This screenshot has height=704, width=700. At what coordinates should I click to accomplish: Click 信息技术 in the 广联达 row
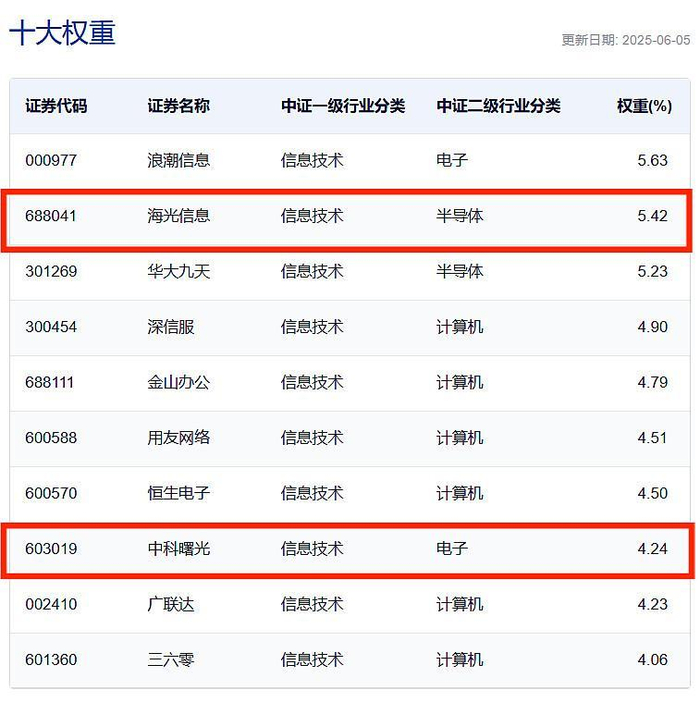(312, 604)
